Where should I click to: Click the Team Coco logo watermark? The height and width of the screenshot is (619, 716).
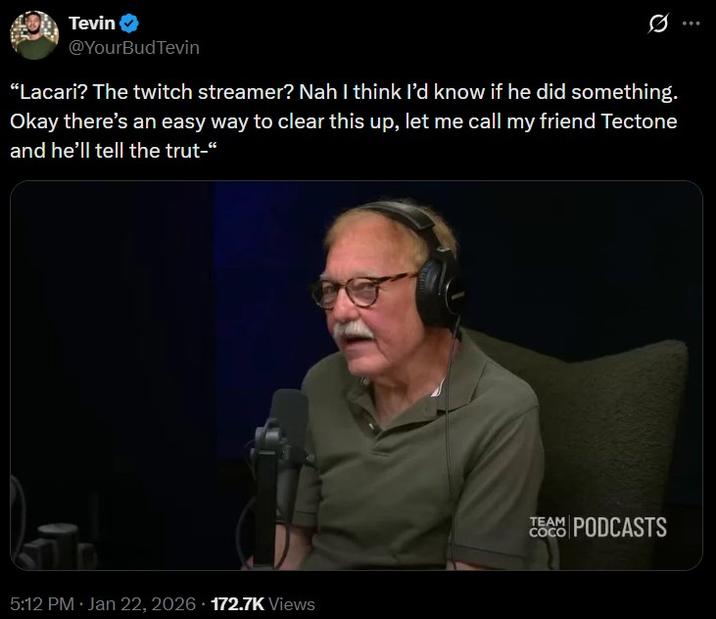[546, 527]
